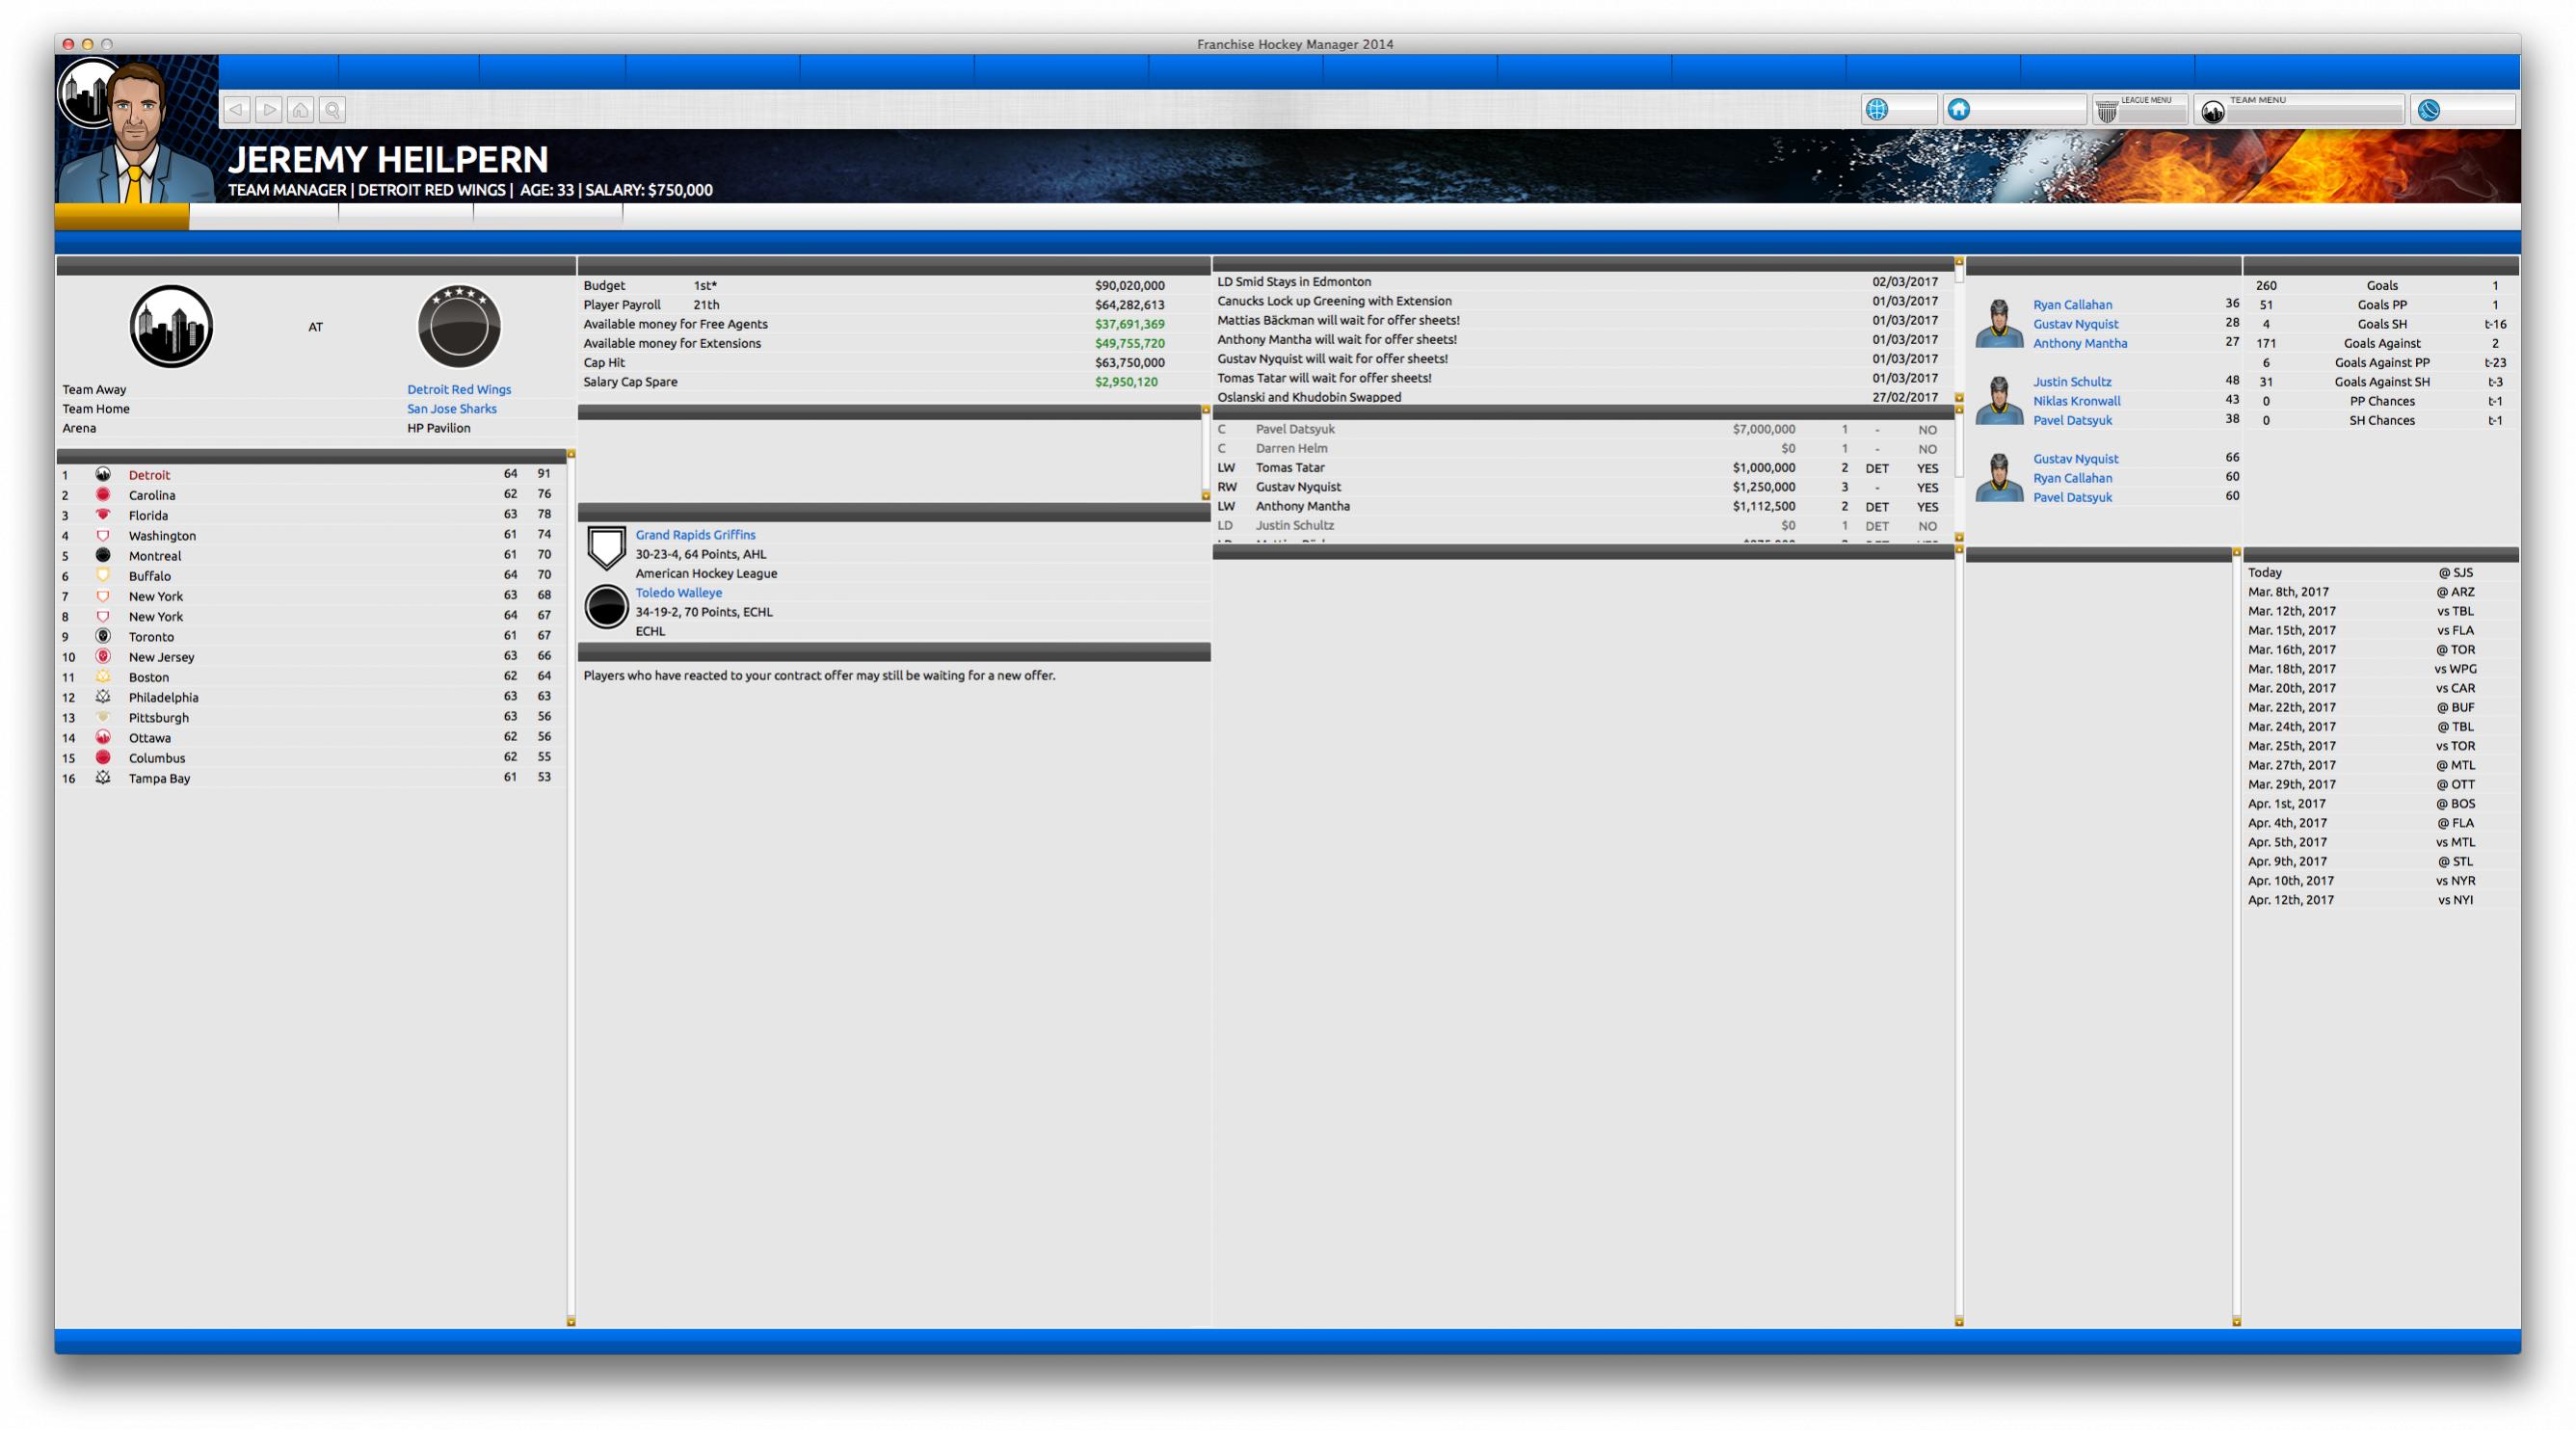Open search via the magnifier icon
The width and height of the screenshot is (2576, 1430).
(333, 110)
